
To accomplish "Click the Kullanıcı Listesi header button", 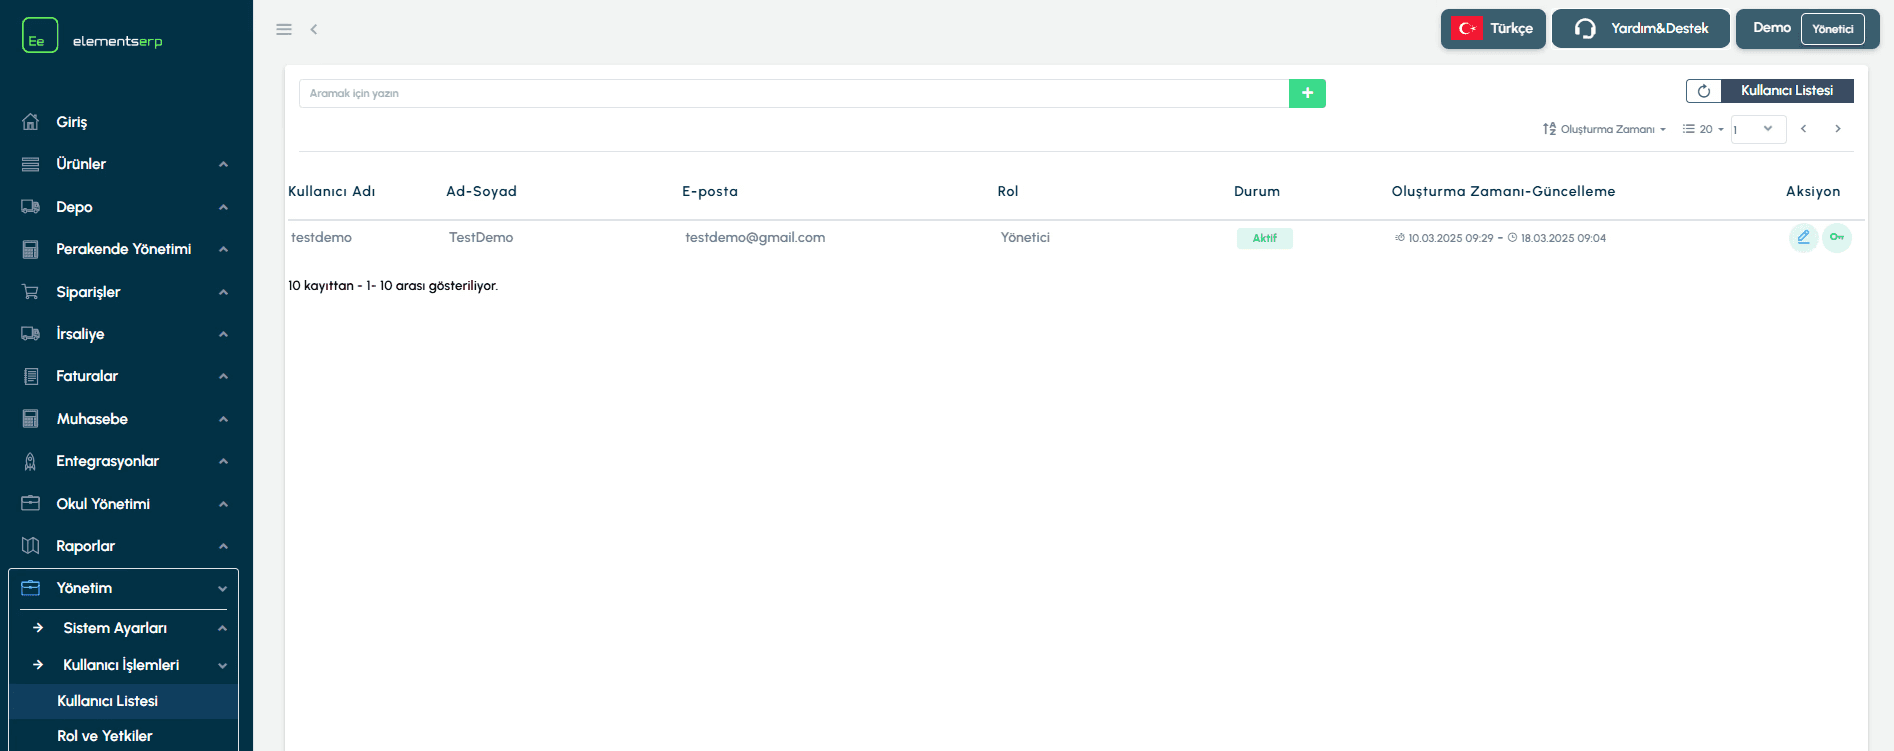I will (x=1787, y=91).
